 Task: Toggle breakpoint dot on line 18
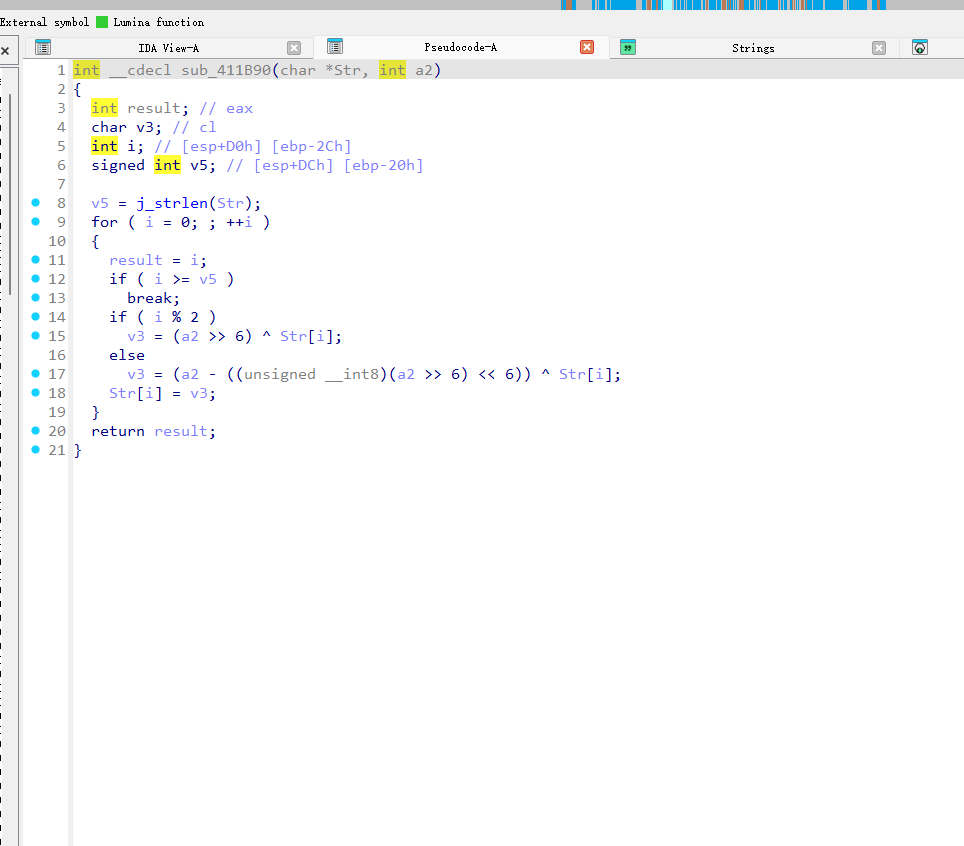(36, 392)
